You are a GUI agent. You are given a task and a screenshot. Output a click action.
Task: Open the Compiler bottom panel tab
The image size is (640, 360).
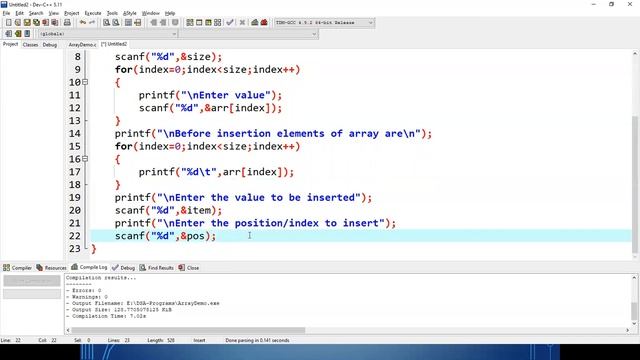click(17, 268)
